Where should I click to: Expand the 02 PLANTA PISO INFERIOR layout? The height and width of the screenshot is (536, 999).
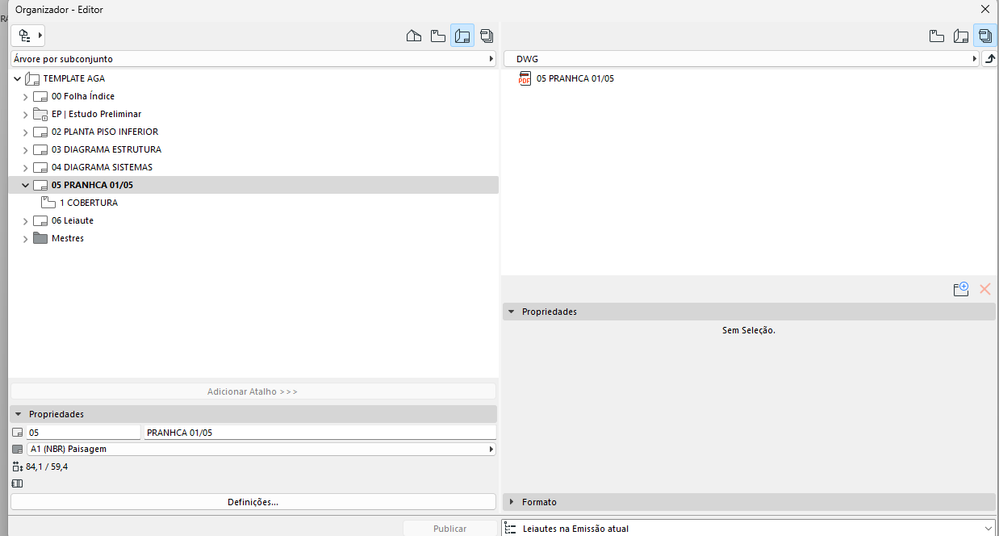25,133
